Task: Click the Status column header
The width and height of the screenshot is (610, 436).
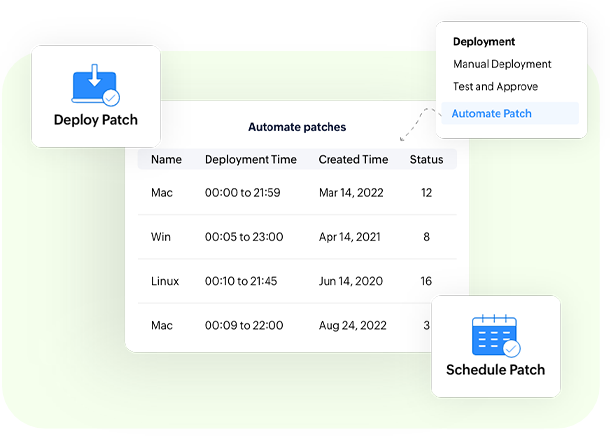Action: click(427, 159)
